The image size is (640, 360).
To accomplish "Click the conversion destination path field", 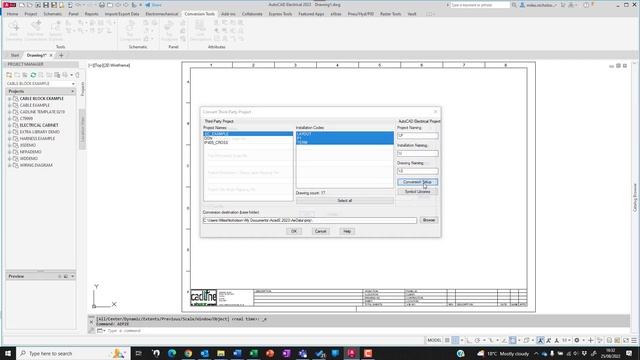I will tap(310, 220).
